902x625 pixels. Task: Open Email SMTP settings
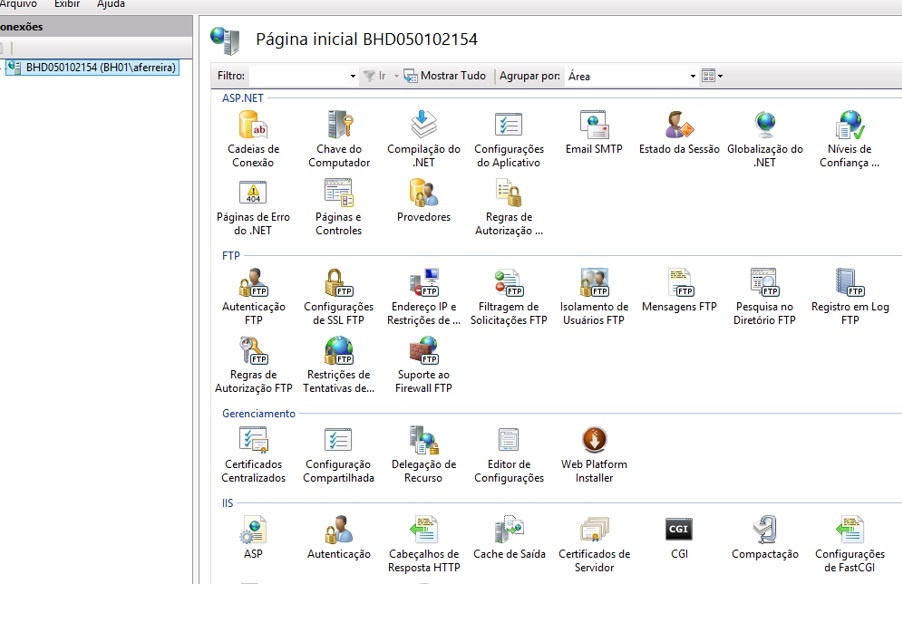(x=594, y=133)
